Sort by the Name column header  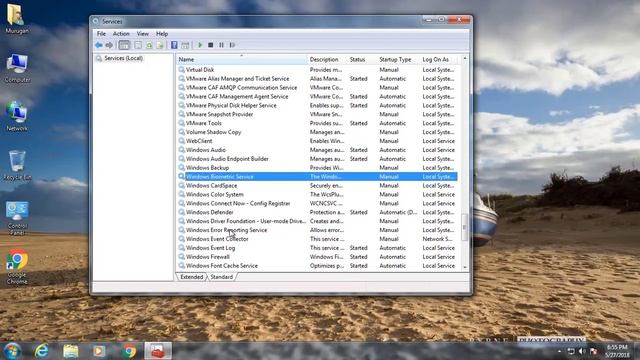point(242,60)
